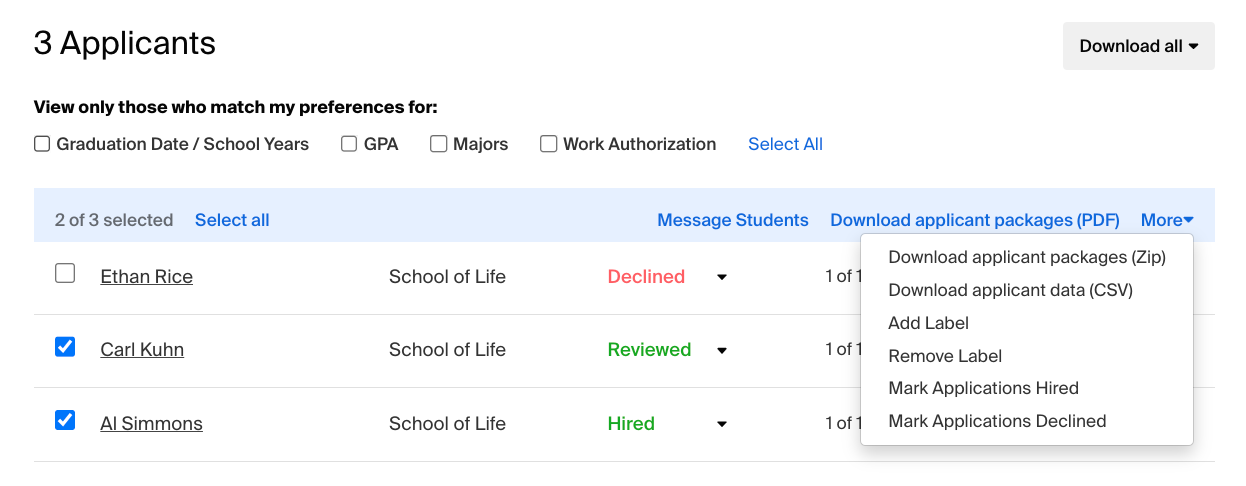The image size is (1246, 486).
Task: Click Download applicant packages (PDF)
Action: [975, 220]
